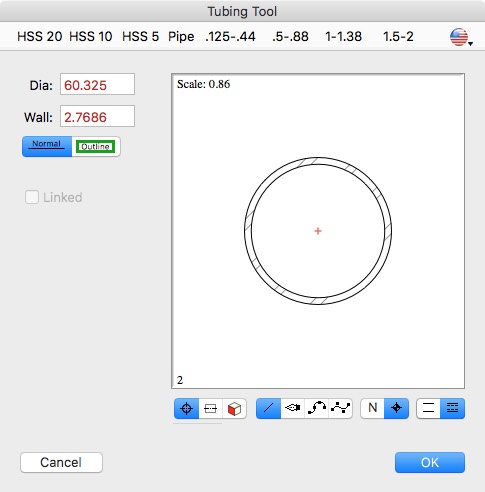Choose the side view rectangle icon
Image resolution: width=485 pixels, height=492 pixels.
(210, 408)
